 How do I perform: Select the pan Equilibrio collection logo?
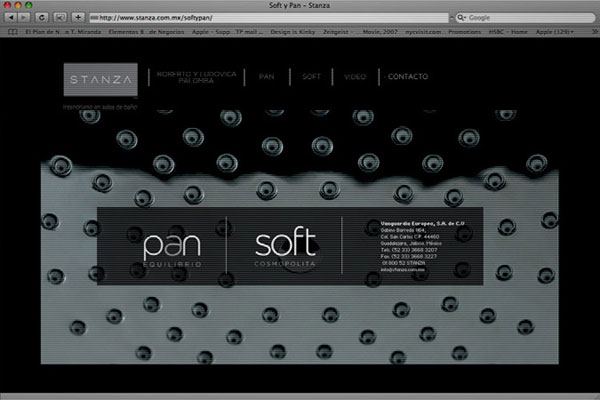pyautogui.click(x=172, y=248)
